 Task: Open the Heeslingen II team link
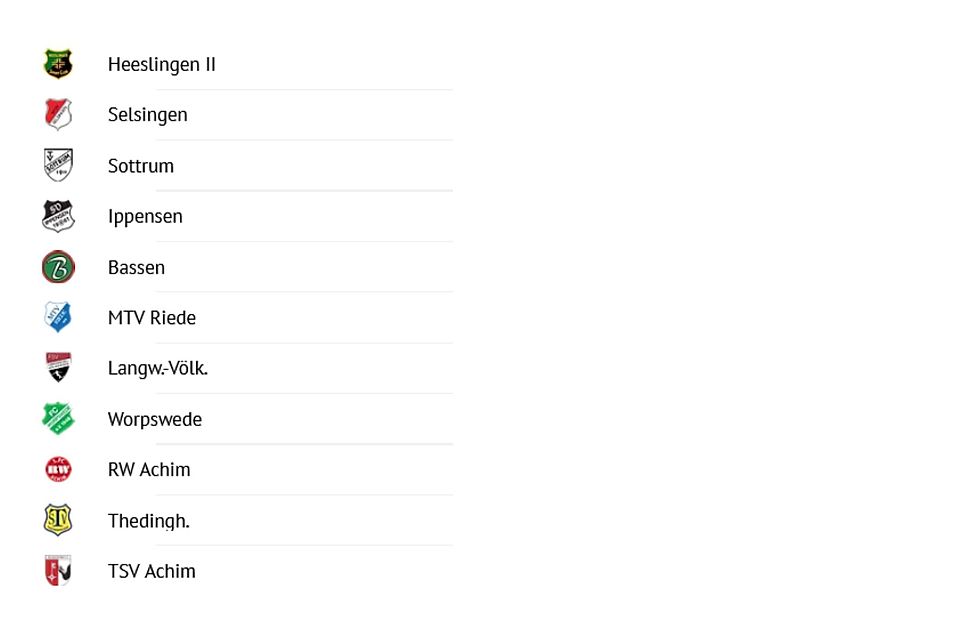click(162, 65)
